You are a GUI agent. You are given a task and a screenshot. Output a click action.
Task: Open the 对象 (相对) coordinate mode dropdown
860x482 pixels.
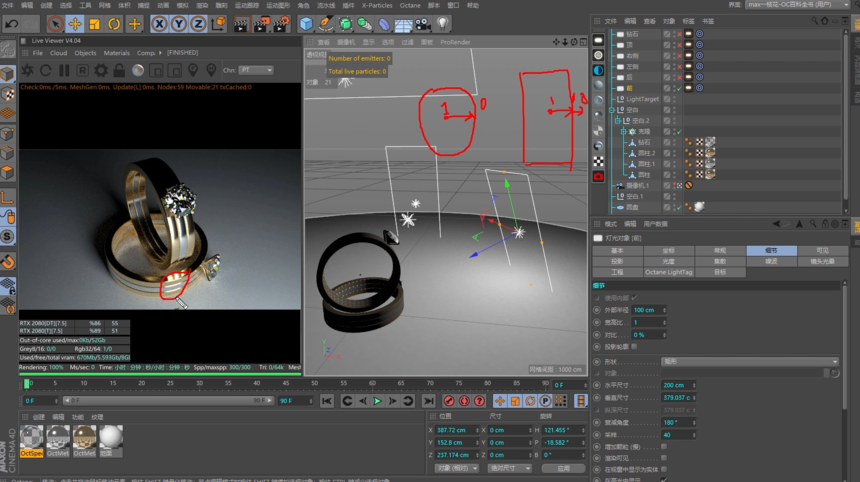(457, 468)
